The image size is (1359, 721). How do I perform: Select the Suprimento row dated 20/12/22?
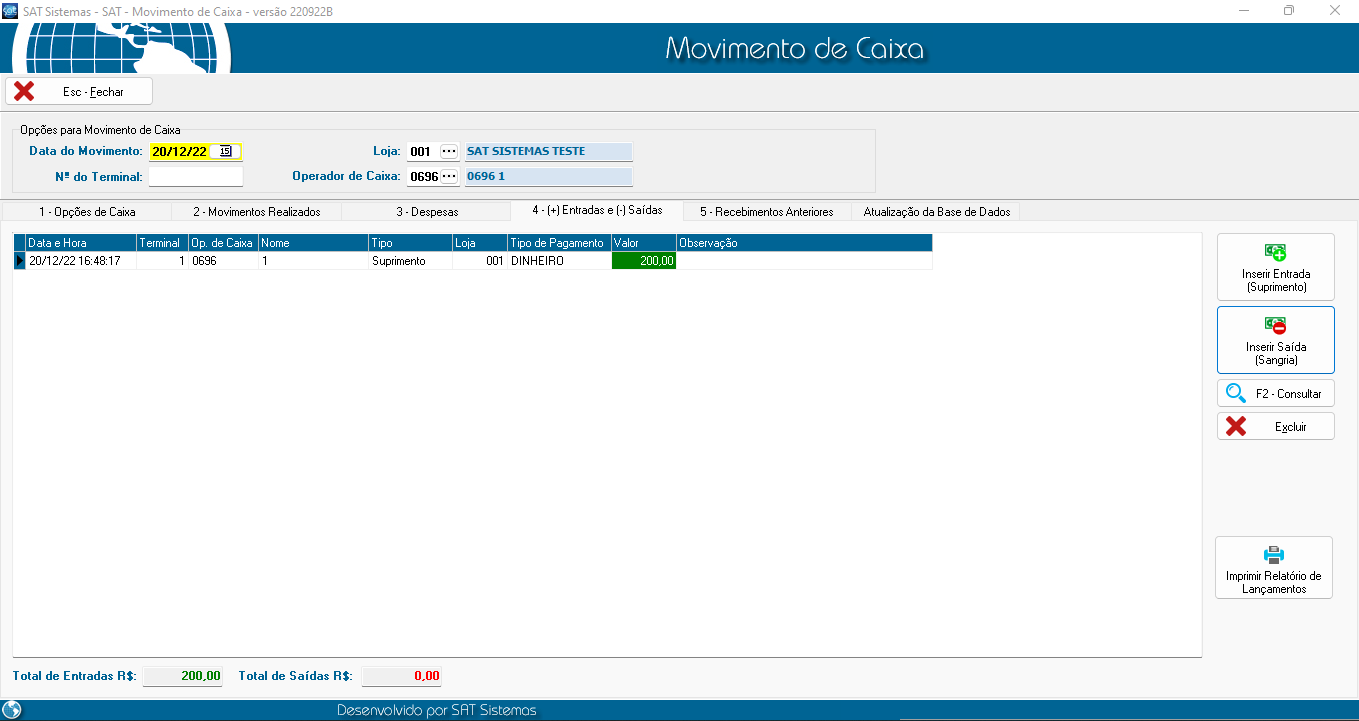pyautogui.click(x=398, y=261)
